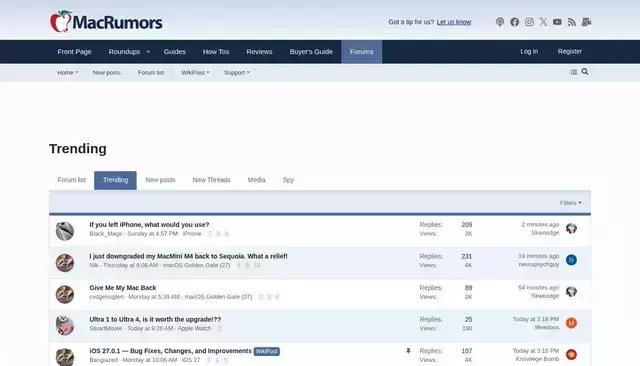Click the '19 minutes ago' latest post time
The width and height of the screenshot is (640, 366).
(x=538, y=256)
